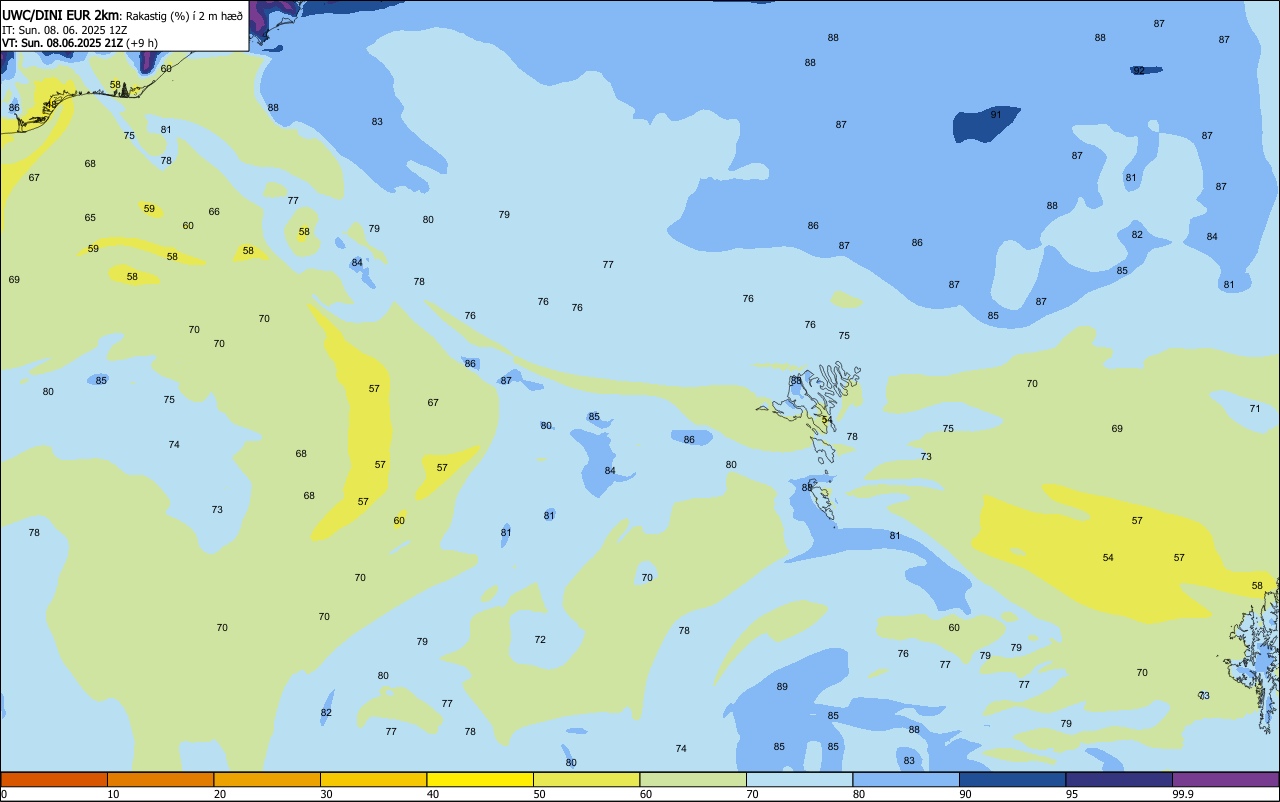
Task: Click the pale yellow 50–60 legend swatch
Action: (586, 779)
